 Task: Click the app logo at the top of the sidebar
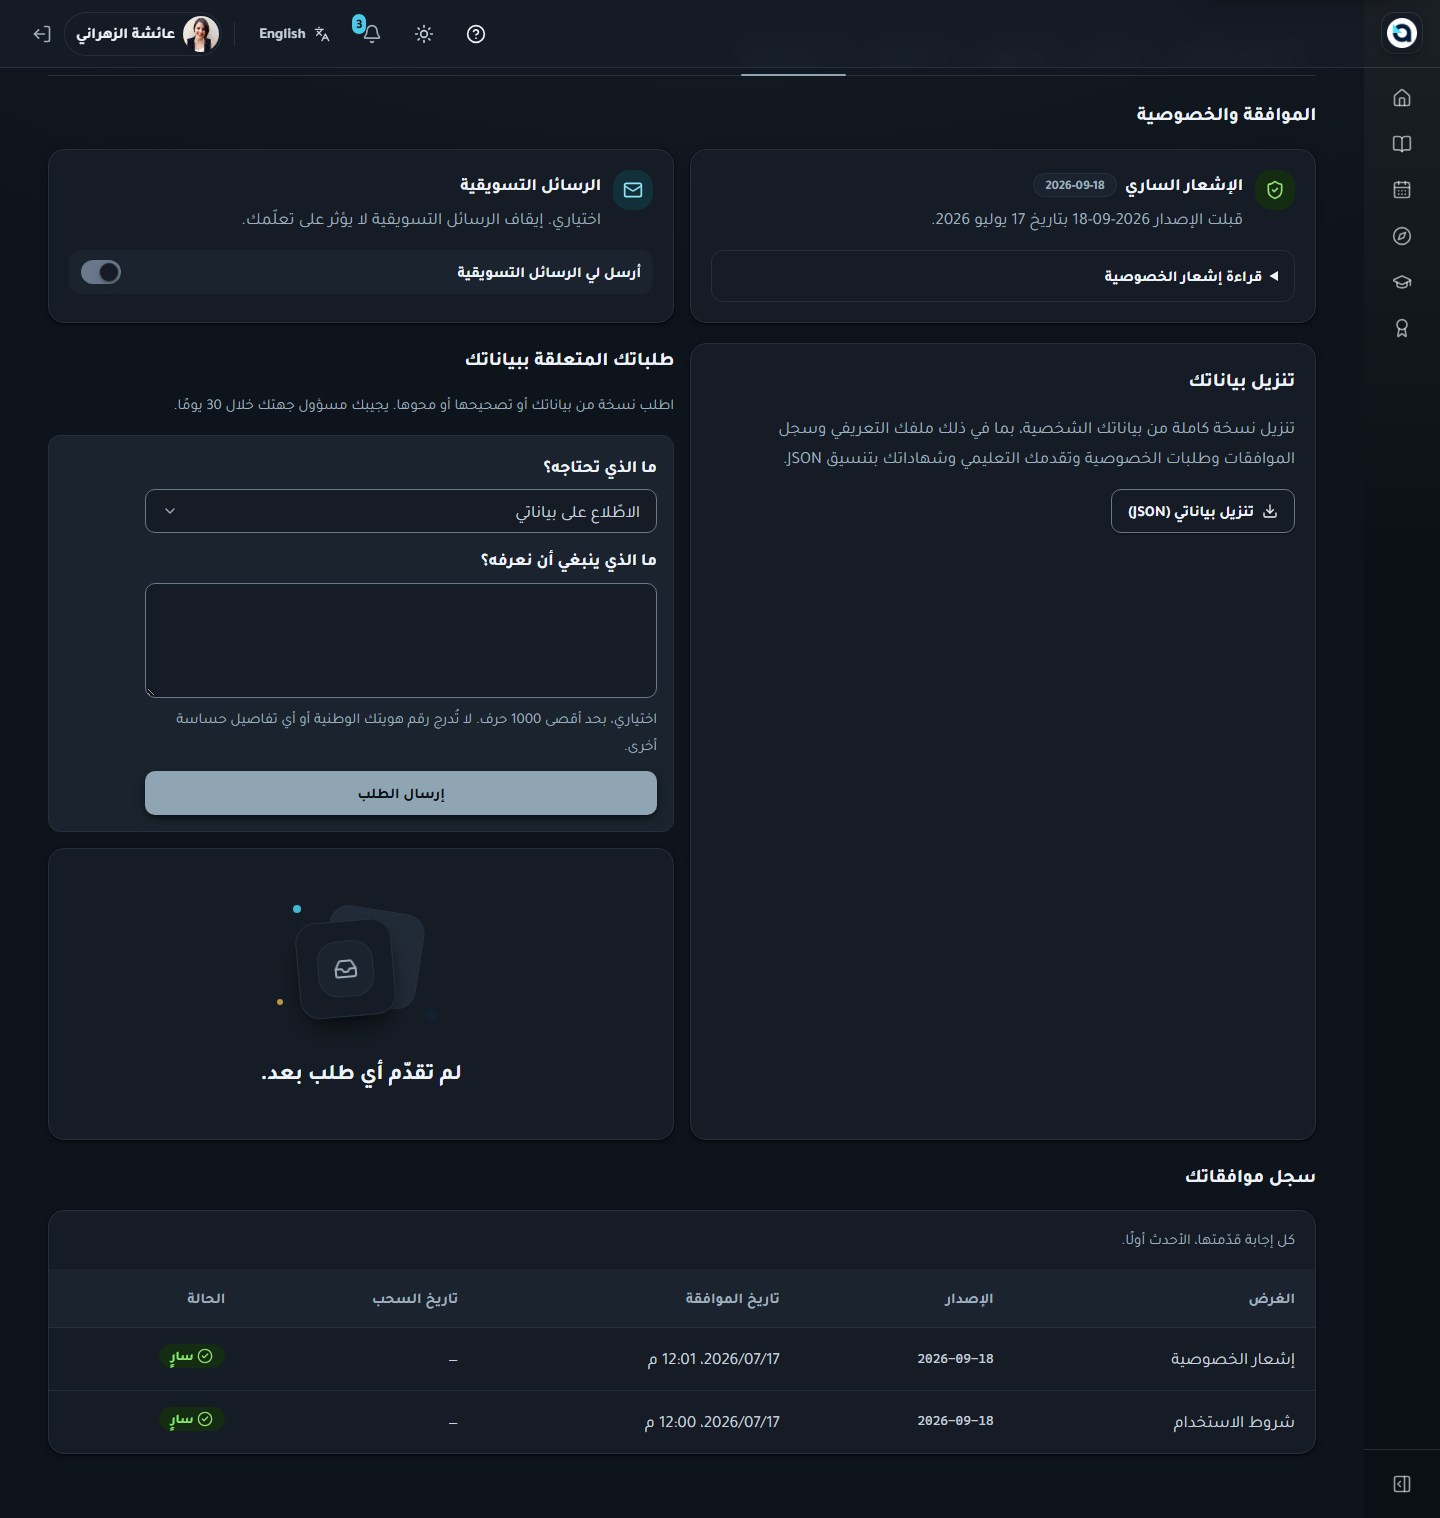pyautogui.click(x=1402, y=33)
